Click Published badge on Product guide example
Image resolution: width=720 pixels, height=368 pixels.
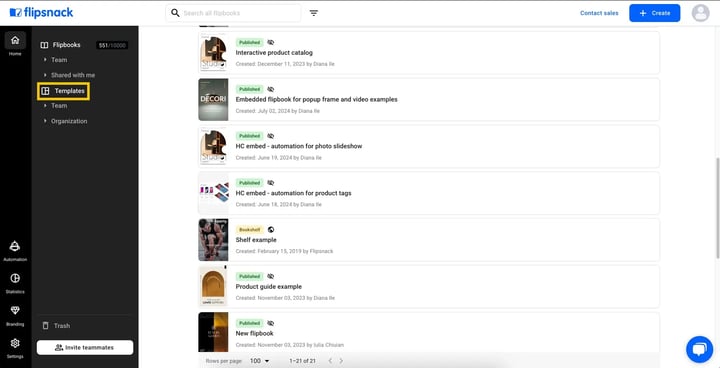tap(250, 277)
